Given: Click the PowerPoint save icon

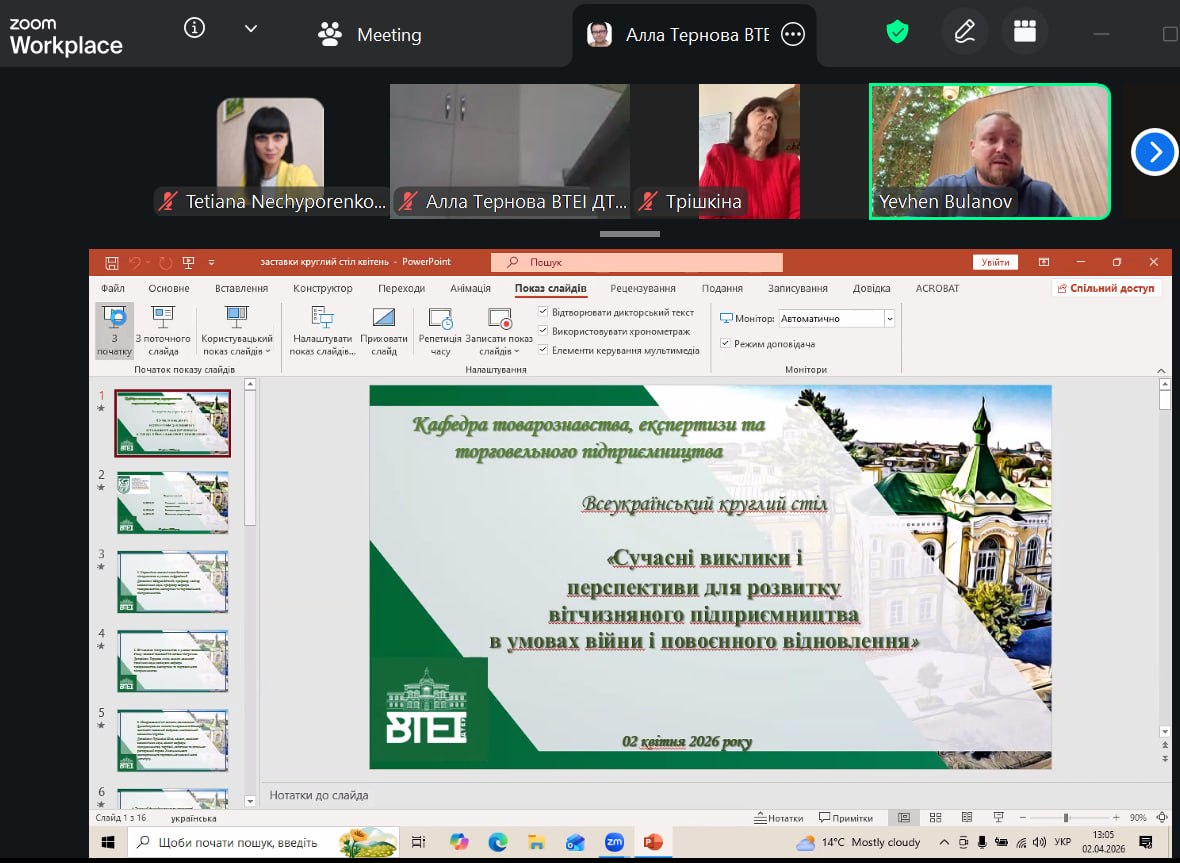Looking at the screenshot, I should (112, 262).
